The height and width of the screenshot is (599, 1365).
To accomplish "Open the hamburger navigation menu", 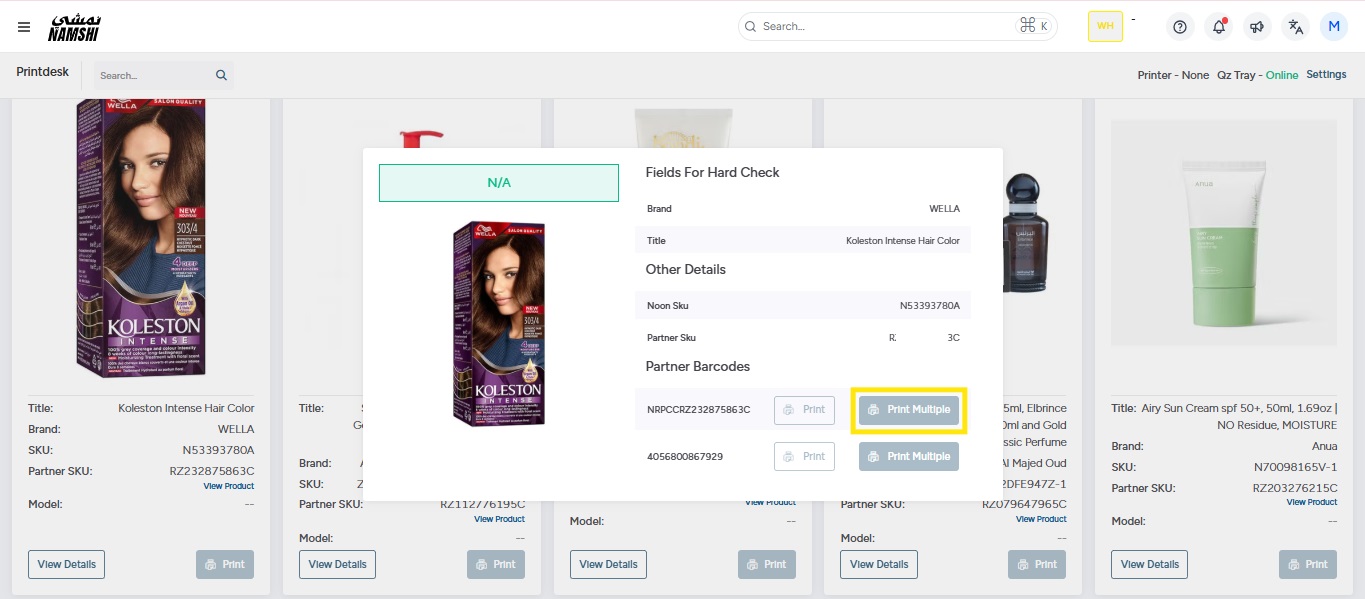I will click(x=24, y=27).
